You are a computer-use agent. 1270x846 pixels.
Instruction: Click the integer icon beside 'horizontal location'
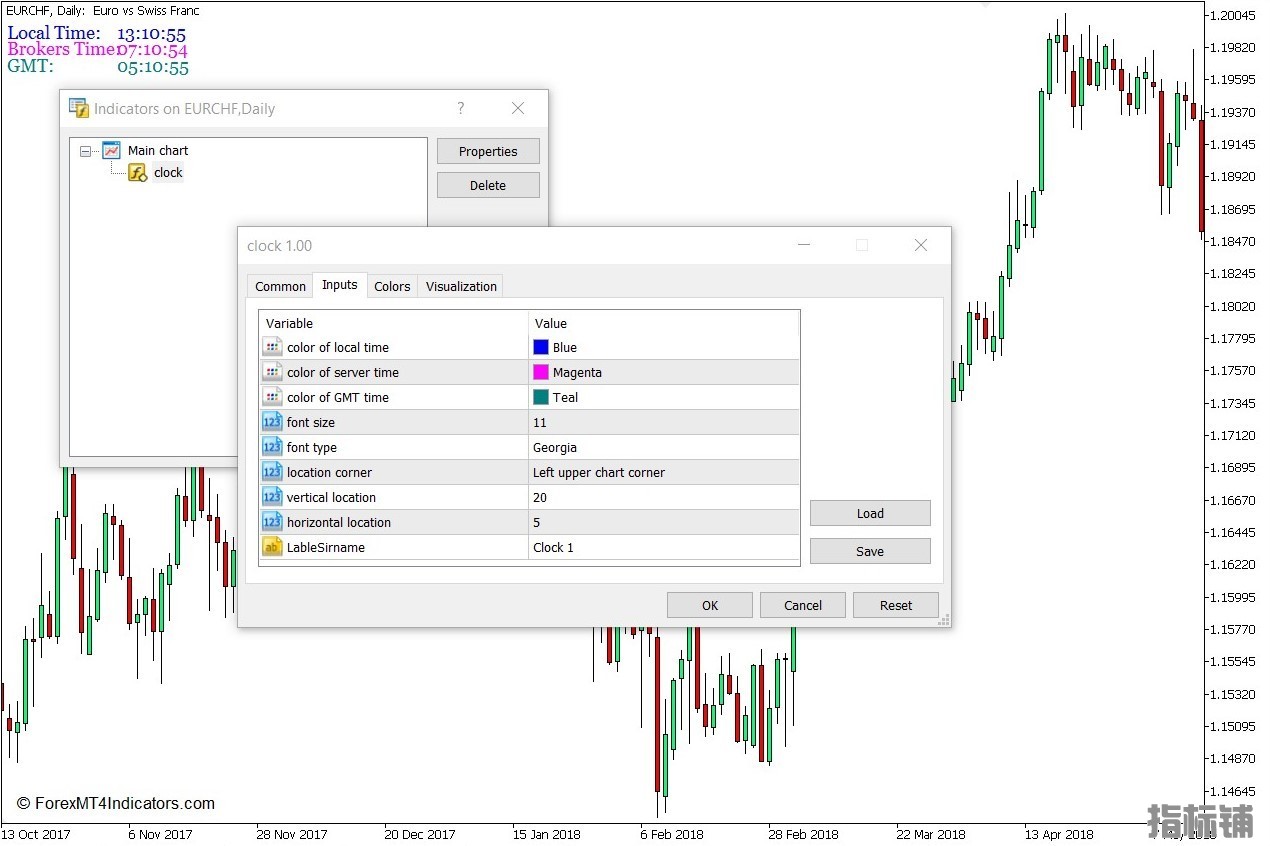tap(272, 522)
